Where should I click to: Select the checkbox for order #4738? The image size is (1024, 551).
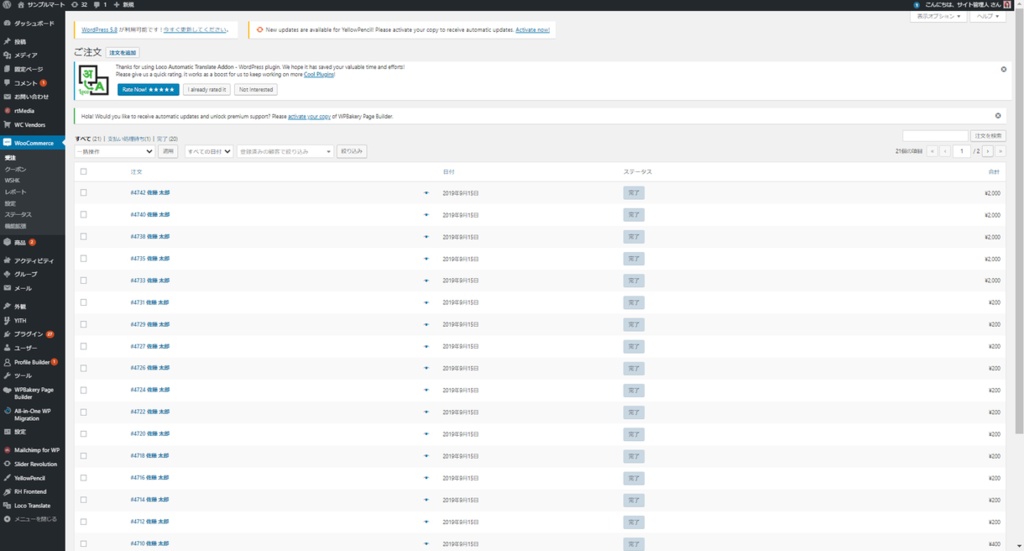[84, 237]
